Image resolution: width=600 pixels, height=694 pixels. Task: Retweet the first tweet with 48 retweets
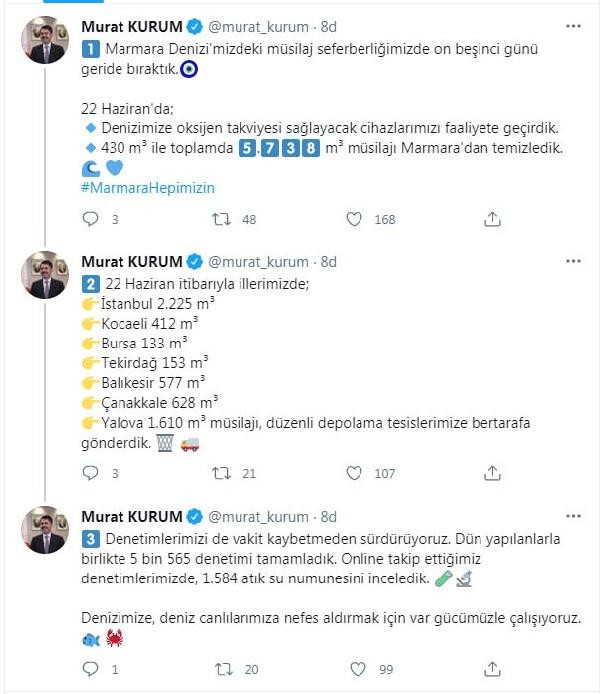(x=224, y=219)
